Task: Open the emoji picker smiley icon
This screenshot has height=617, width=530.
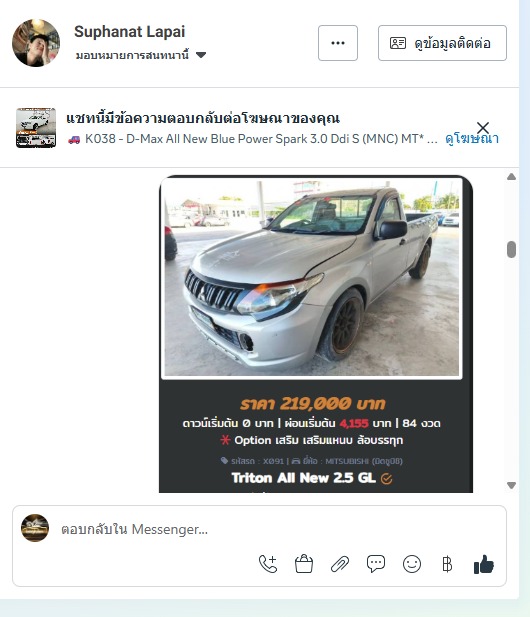Action: pos(412,564)
